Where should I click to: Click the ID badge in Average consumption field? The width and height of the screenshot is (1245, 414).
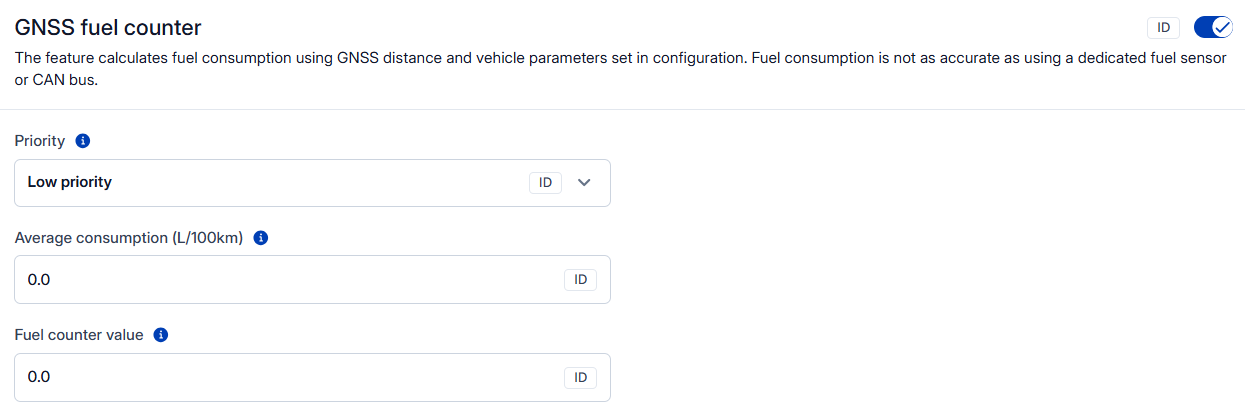click(580, 280)
